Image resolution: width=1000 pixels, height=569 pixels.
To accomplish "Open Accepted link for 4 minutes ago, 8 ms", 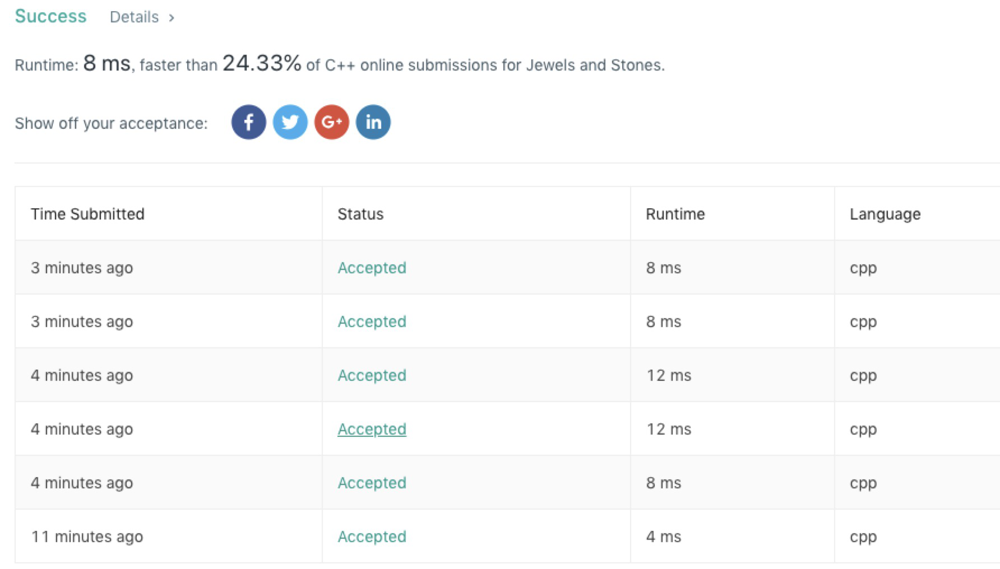I will pyautogui.click(x=371, y=483).
